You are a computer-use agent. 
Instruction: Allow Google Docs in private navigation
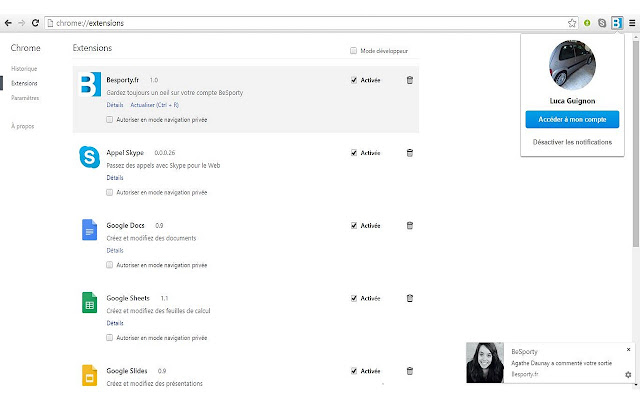(x=109, y=265)
